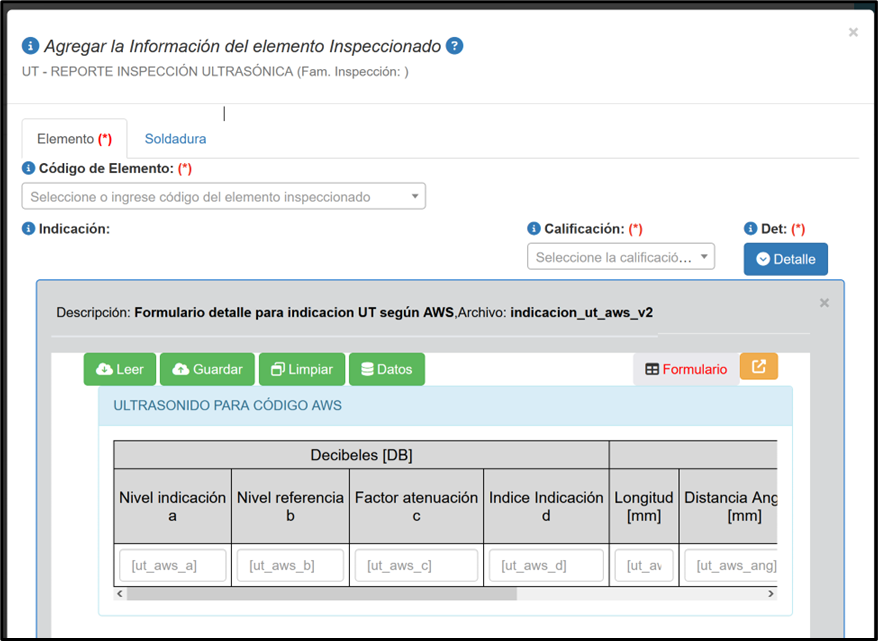
Task: Close the AWS form detail panel
Action: (824, 303)
